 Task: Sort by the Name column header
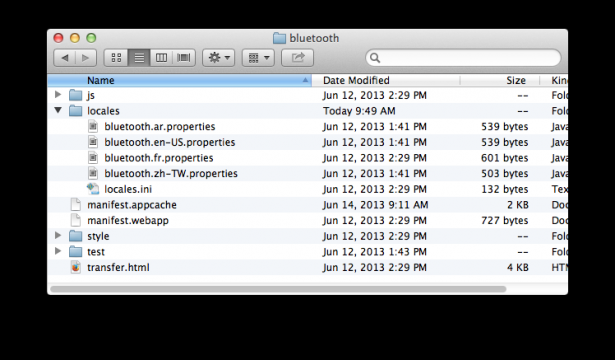pyautogui.click(x=180, y=80)
